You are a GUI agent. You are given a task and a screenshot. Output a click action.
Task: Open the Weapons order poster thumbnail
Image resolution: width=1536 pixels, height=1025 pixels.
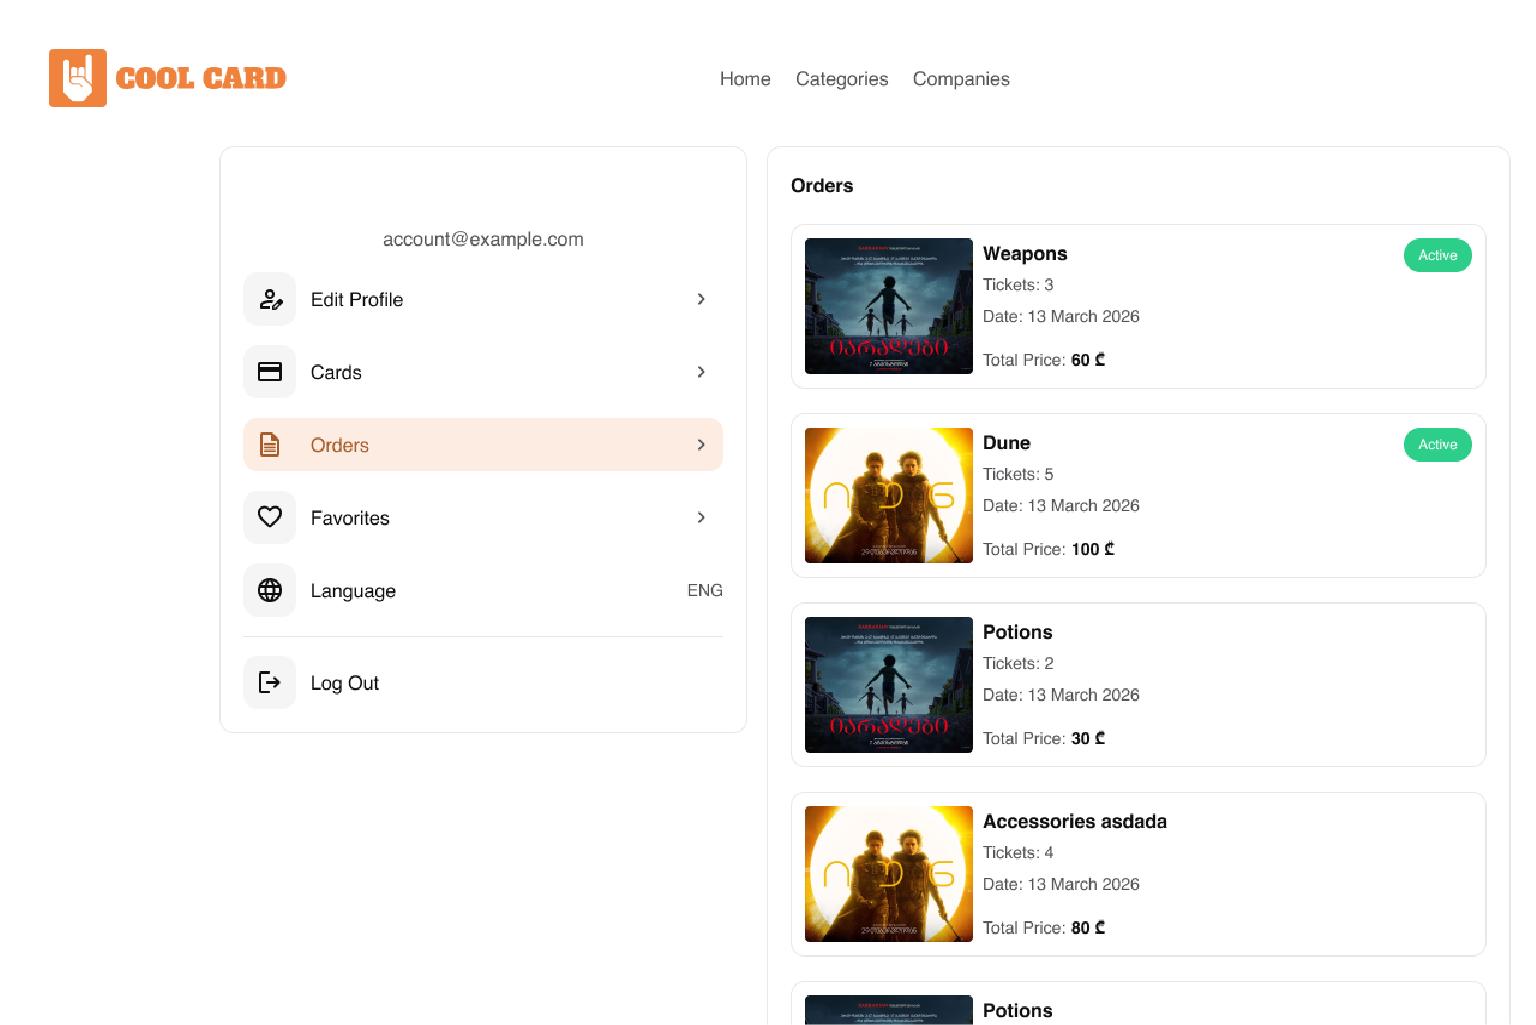pos(889,306)
